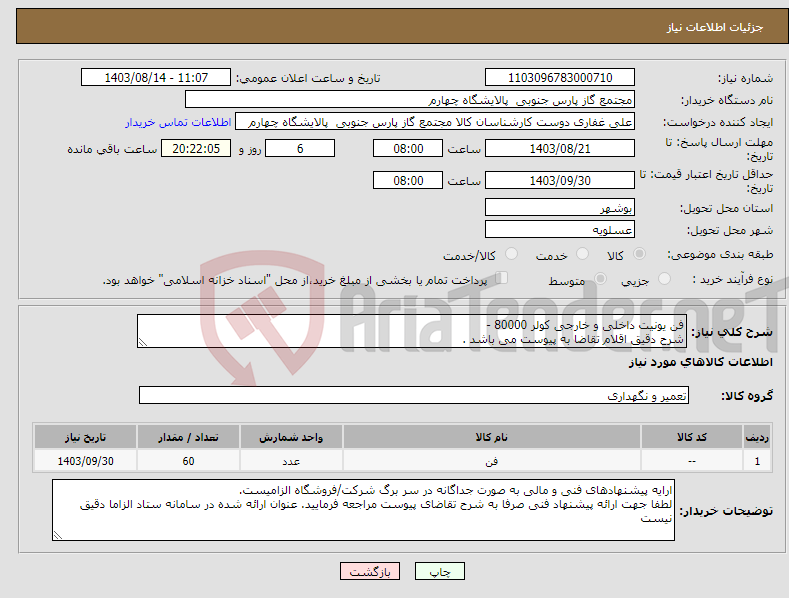Click the item name cell فن
The width and height of the screenshot is (789, 598).
click(x=492, y=461)
